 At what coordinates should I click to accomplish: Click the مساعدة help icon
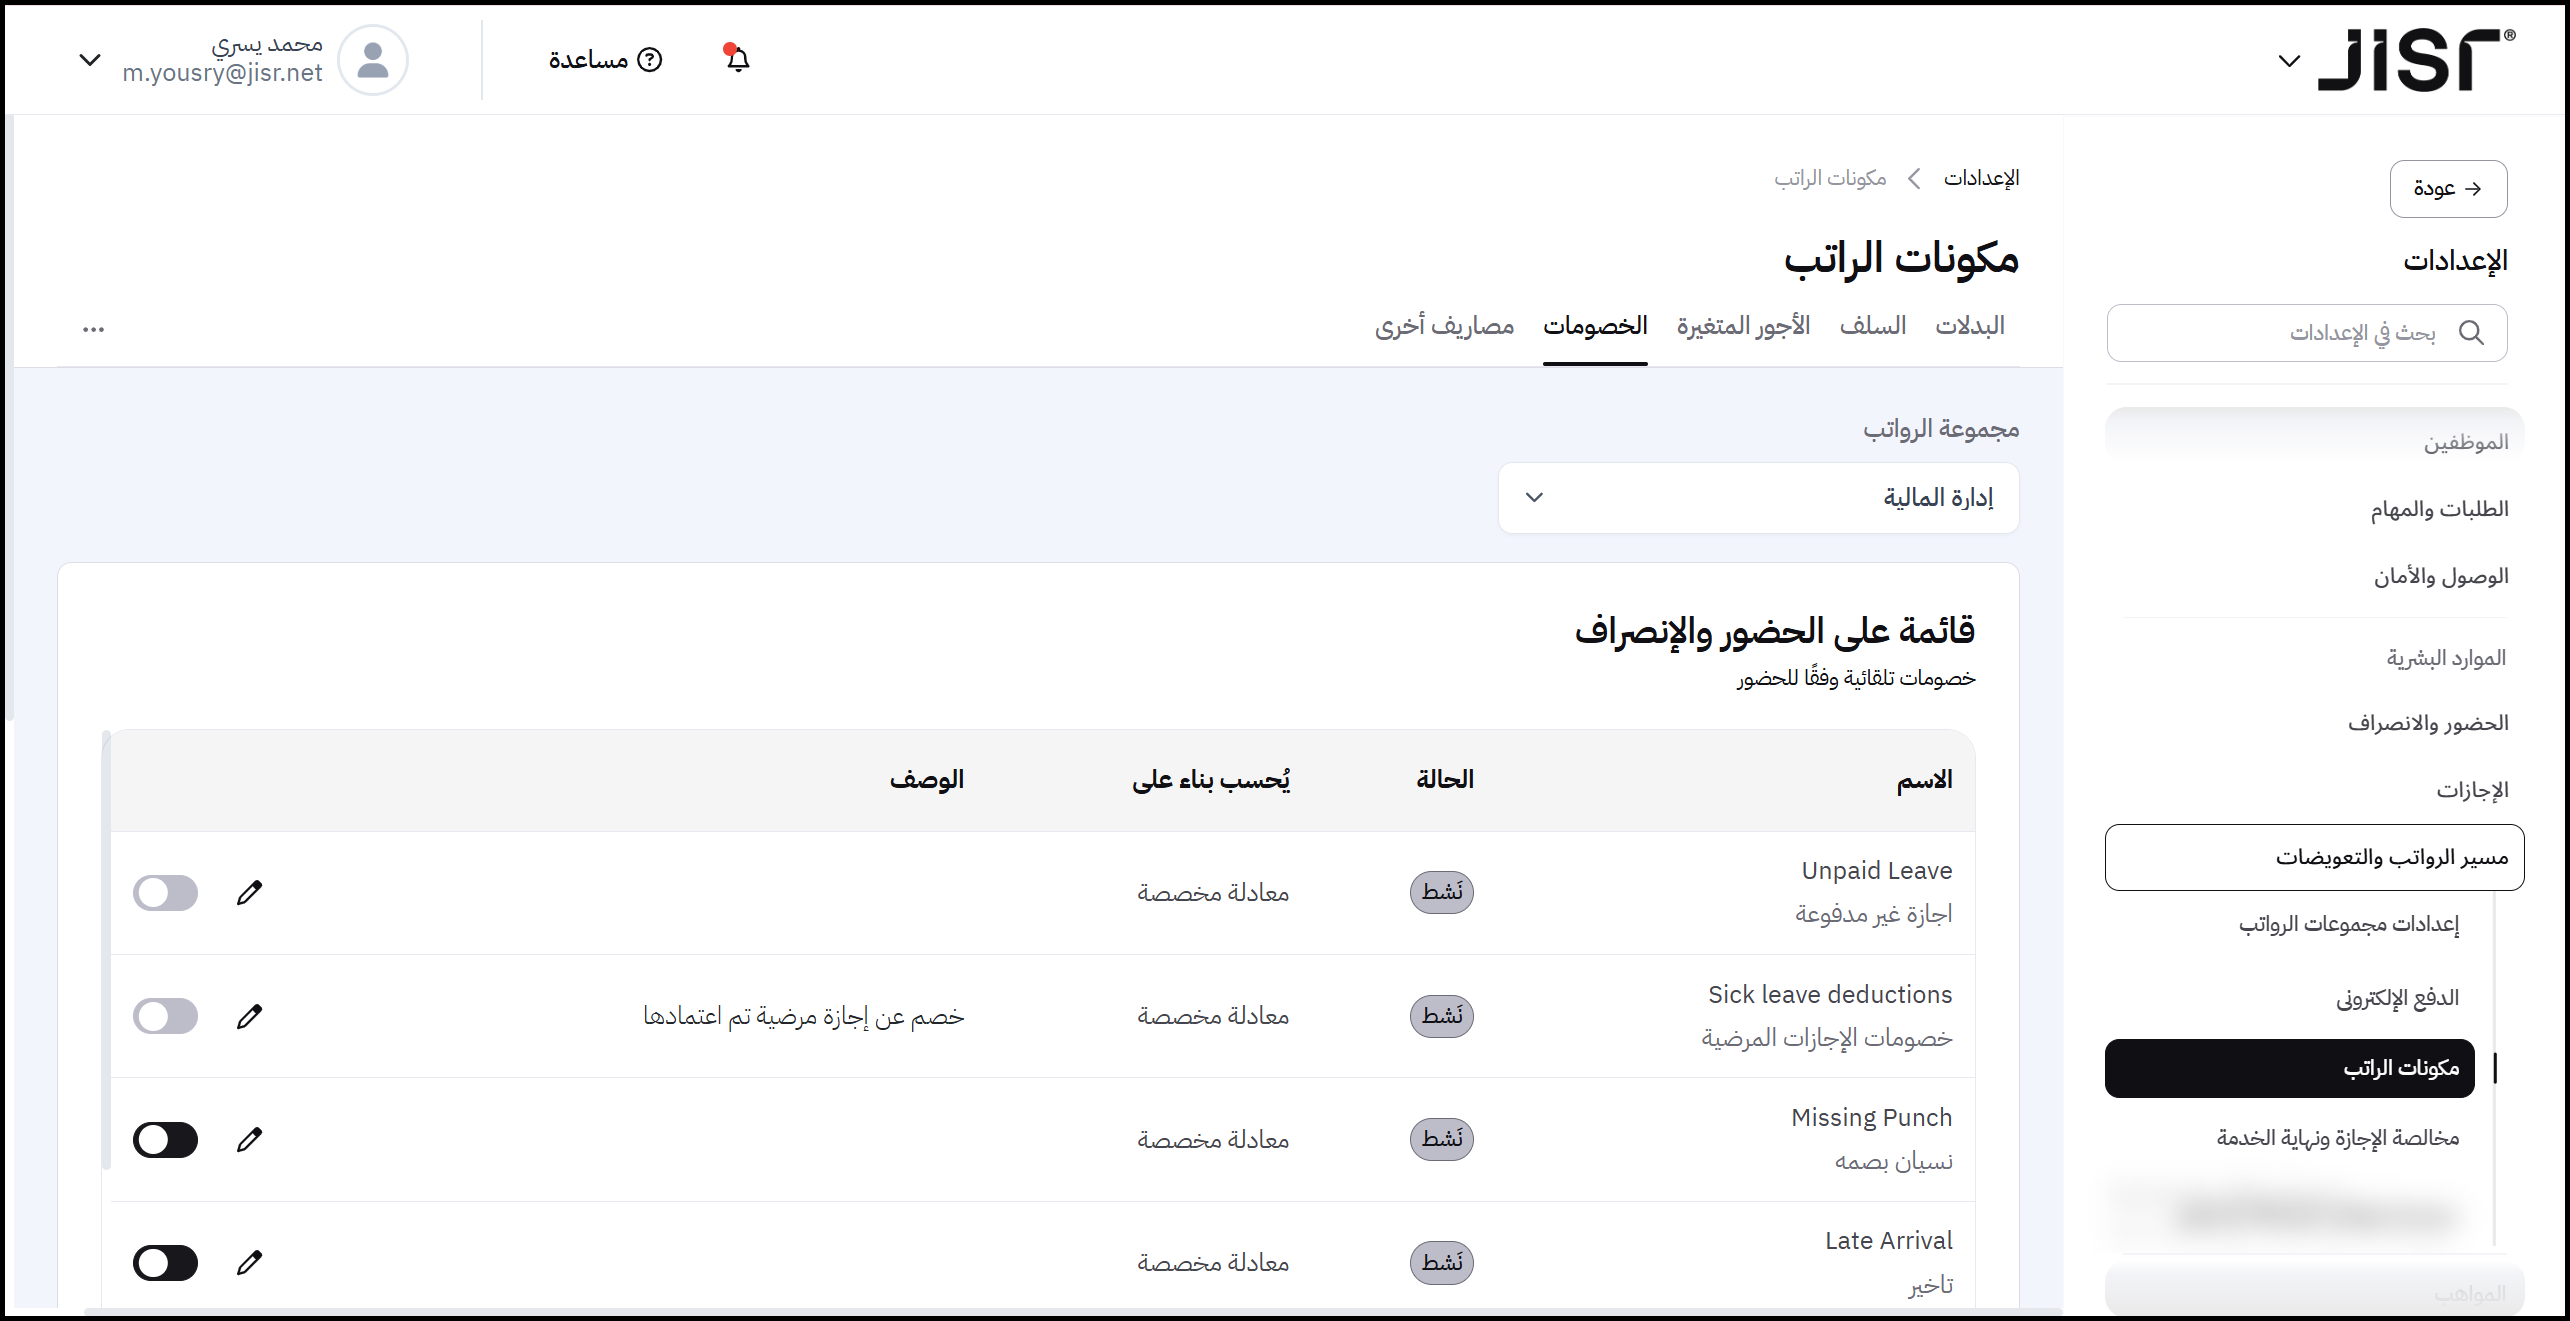click(650, 60)
